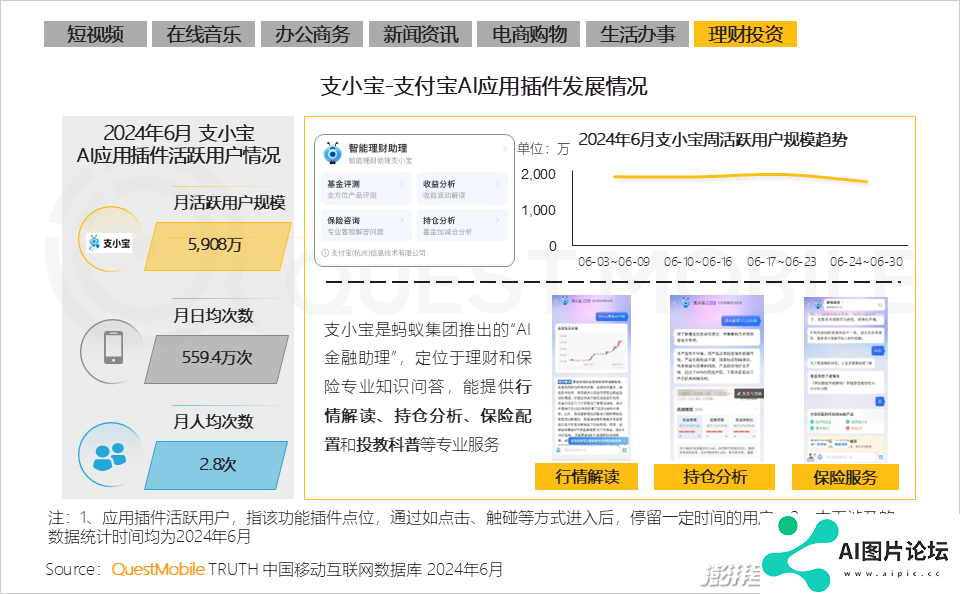Click the QuestMobile source link text
The image size is (960, 594).
click(158, 570)
